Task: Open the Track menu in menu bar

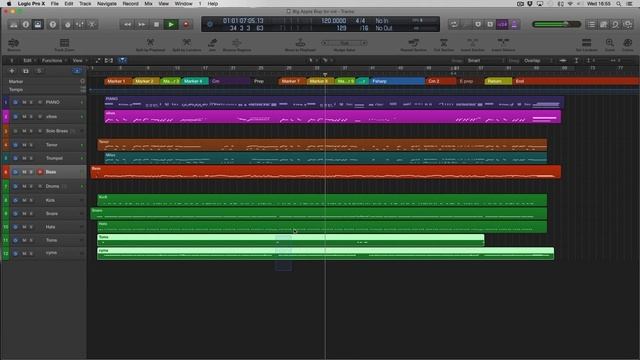Action: tap(85, 4)
